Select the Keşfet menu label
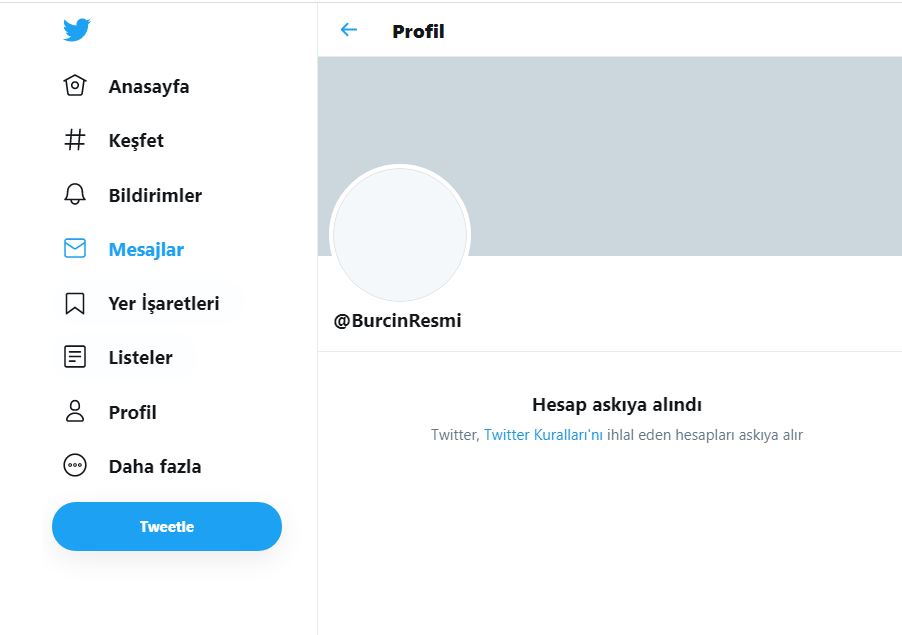Viewport: 902px width, 635px height. click(136, 141)
